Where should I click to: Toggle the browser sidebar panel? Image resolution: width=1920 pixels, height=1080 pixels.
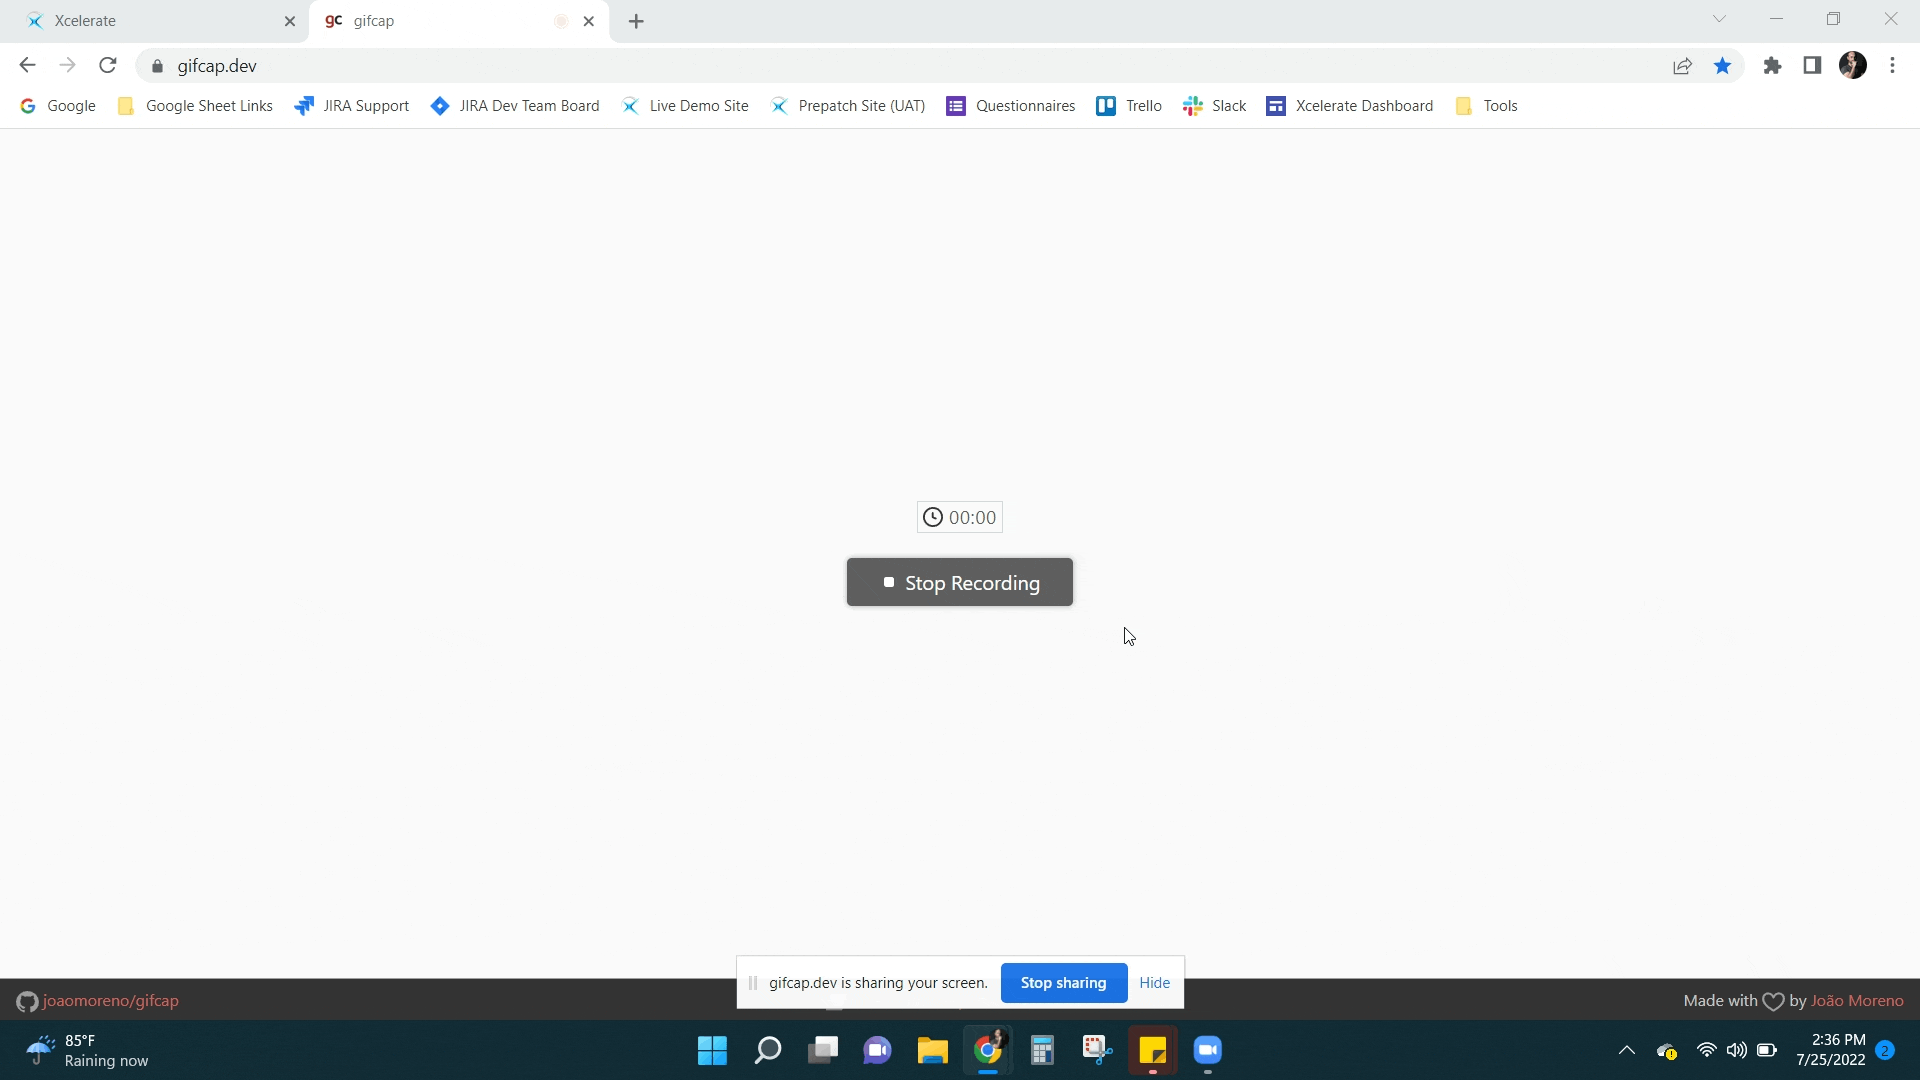1815,65
